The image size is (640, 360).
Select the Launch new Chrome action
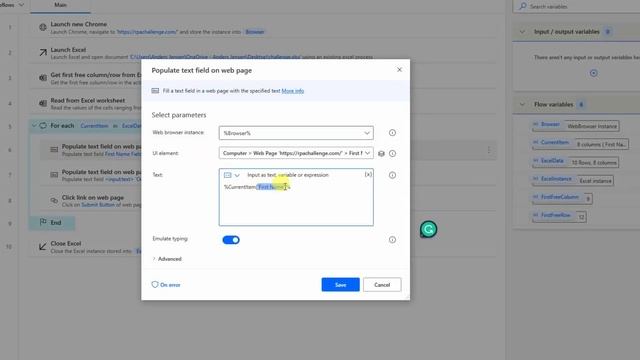[x=263, y=28]
